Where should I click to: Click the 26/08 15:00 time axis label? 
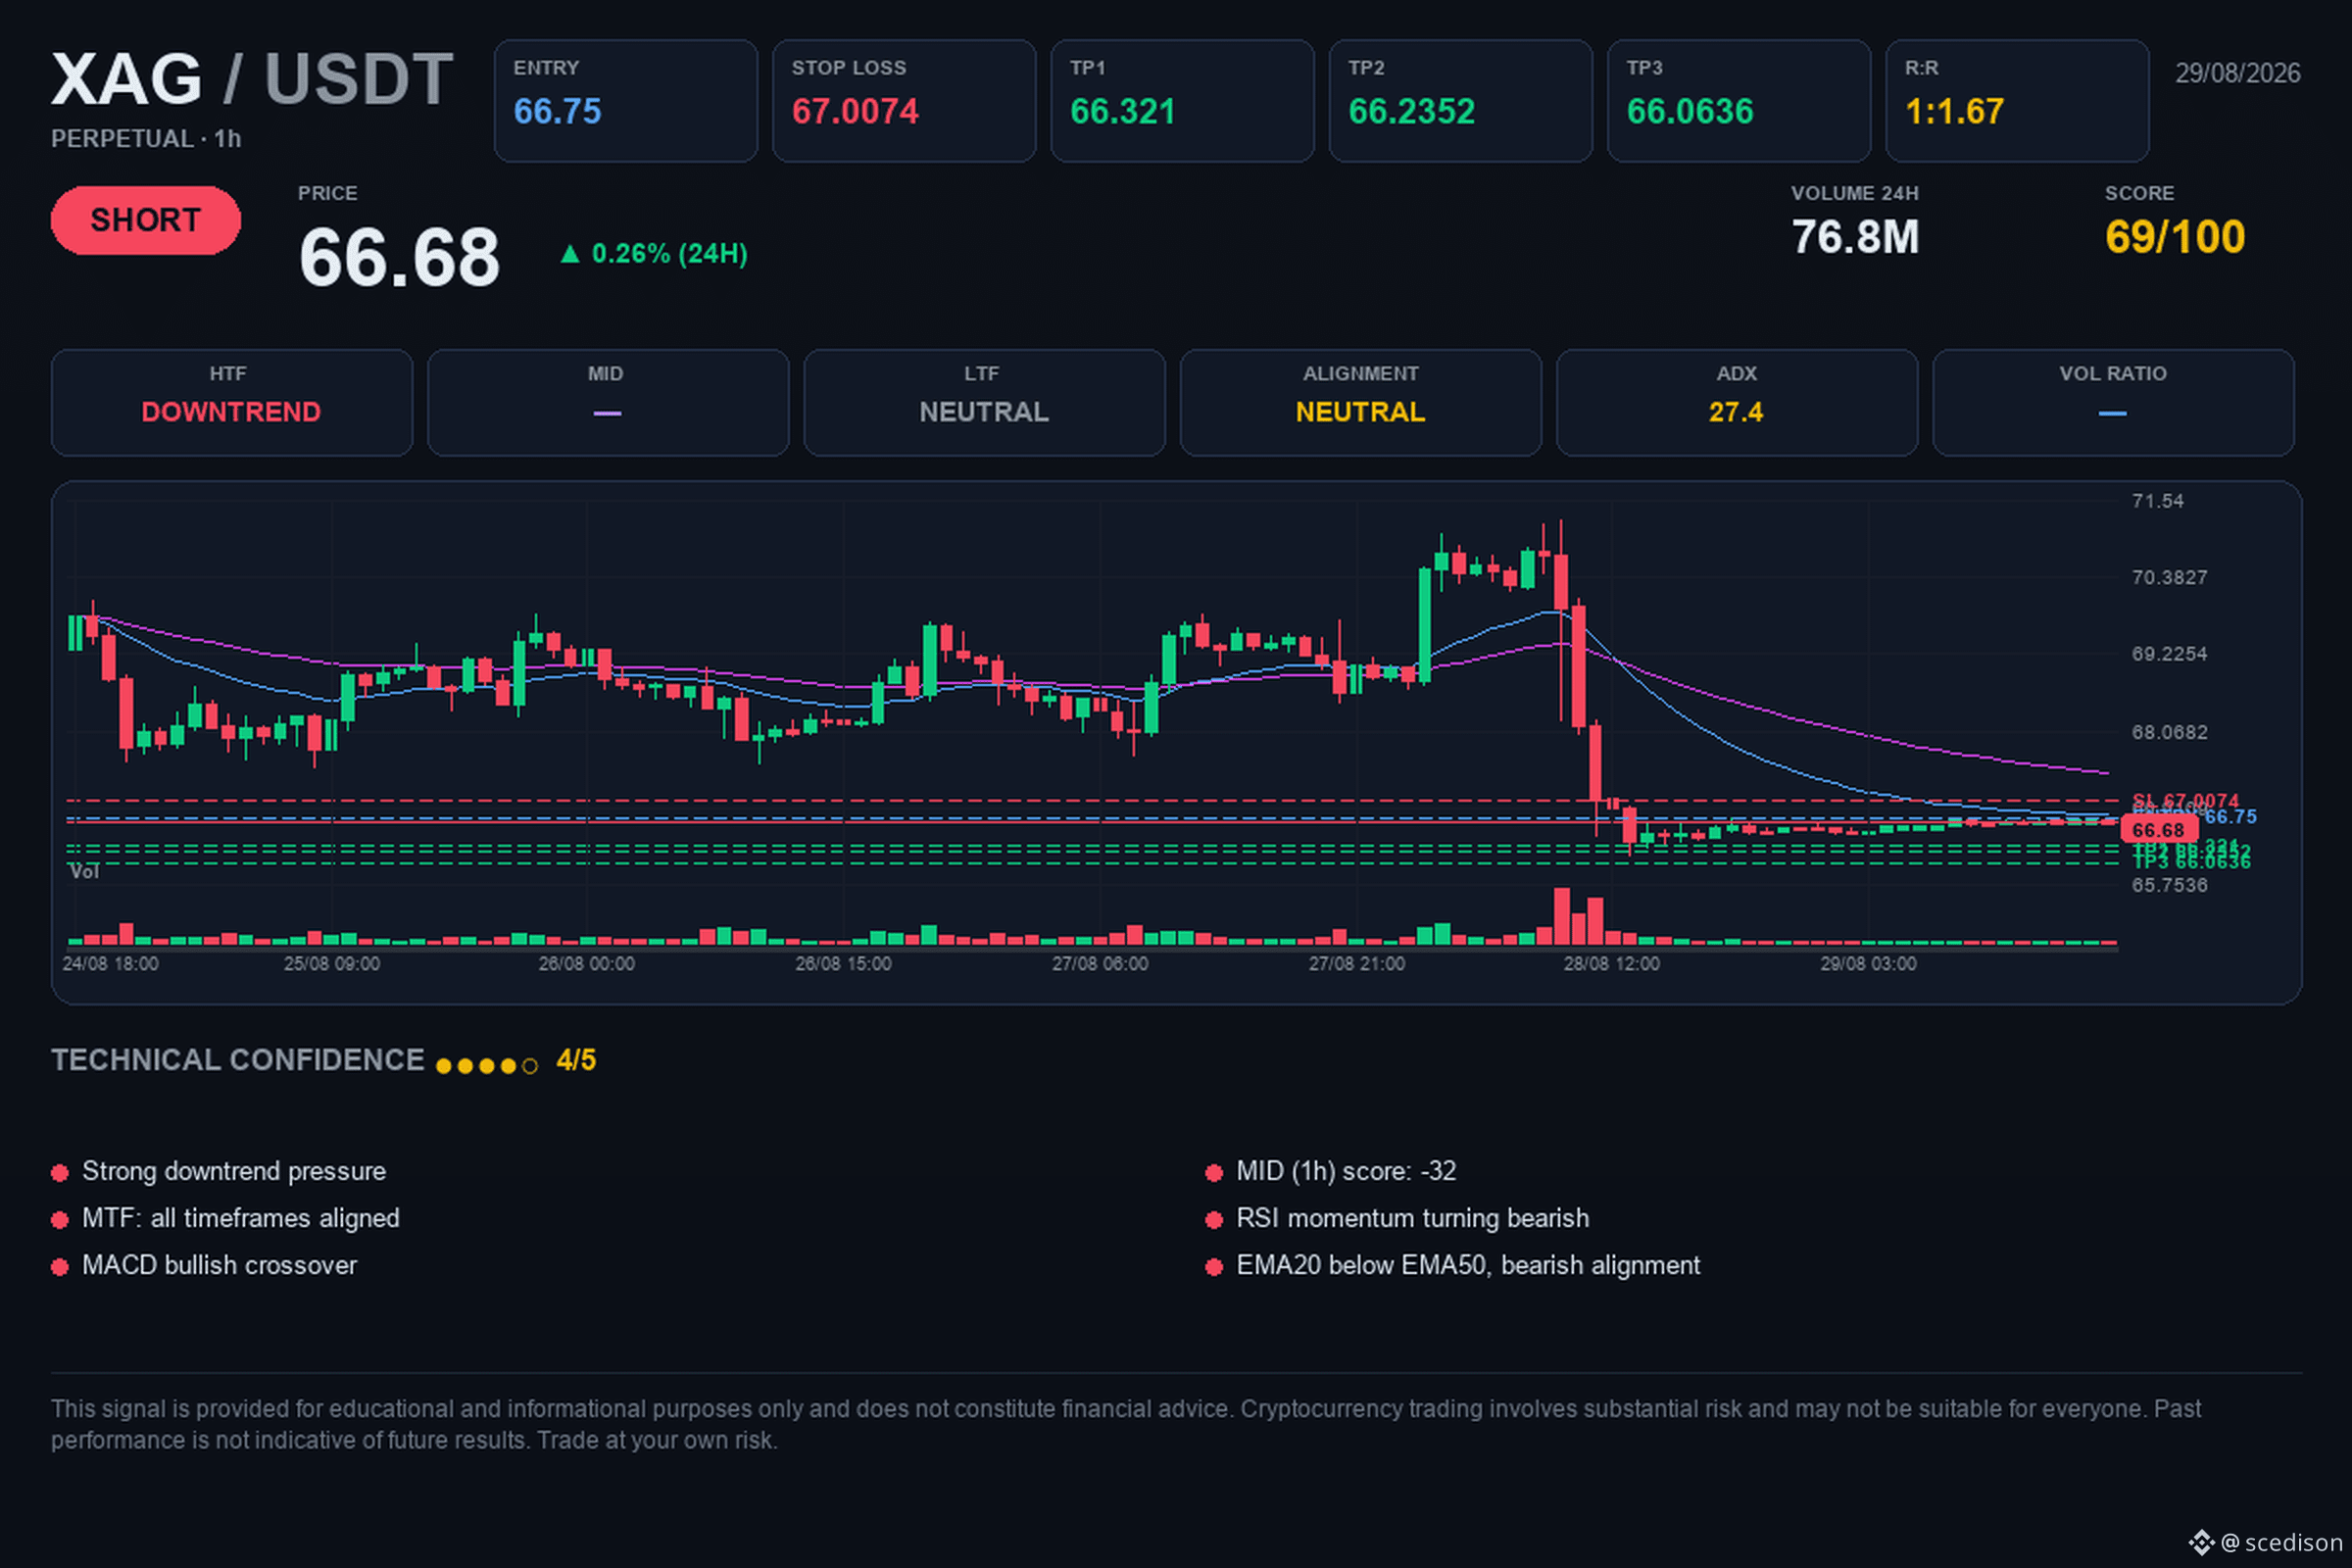(843, 964)
